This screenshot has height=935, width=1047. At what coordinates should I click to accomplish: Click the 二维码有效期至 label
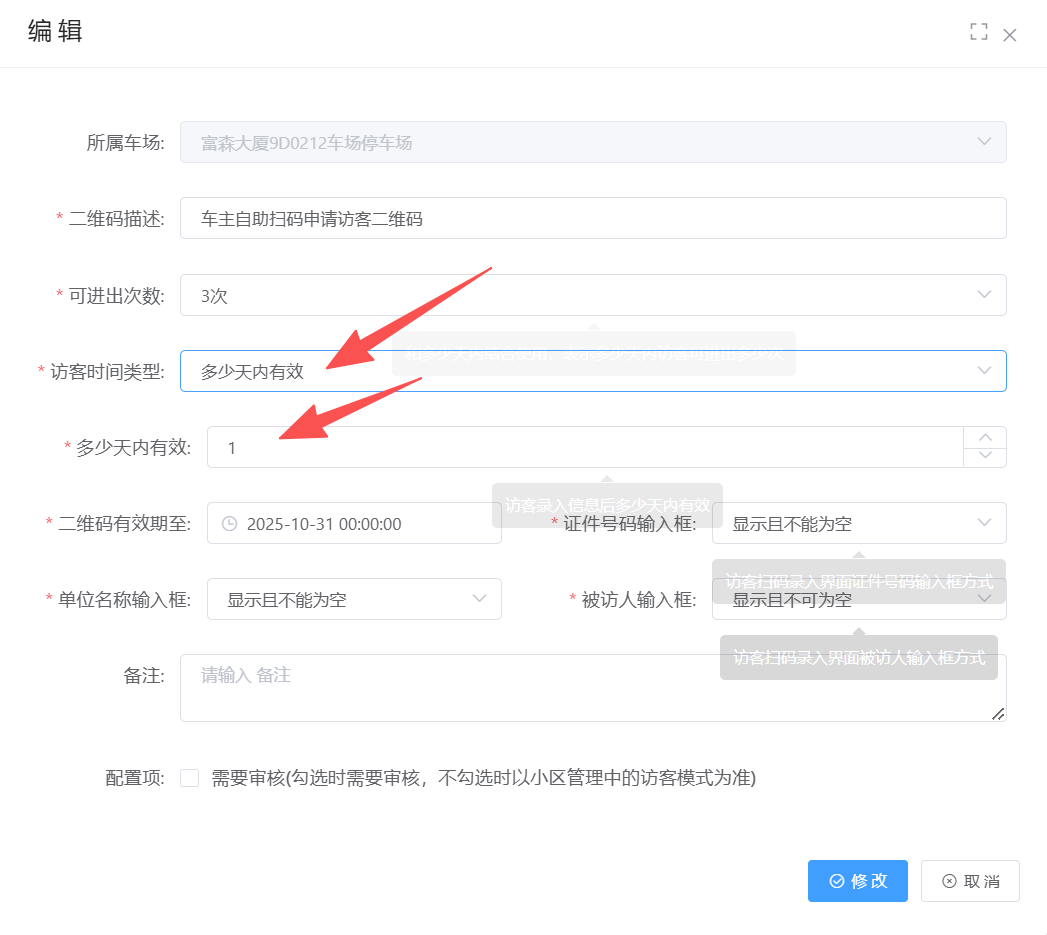tap(124, 524)
